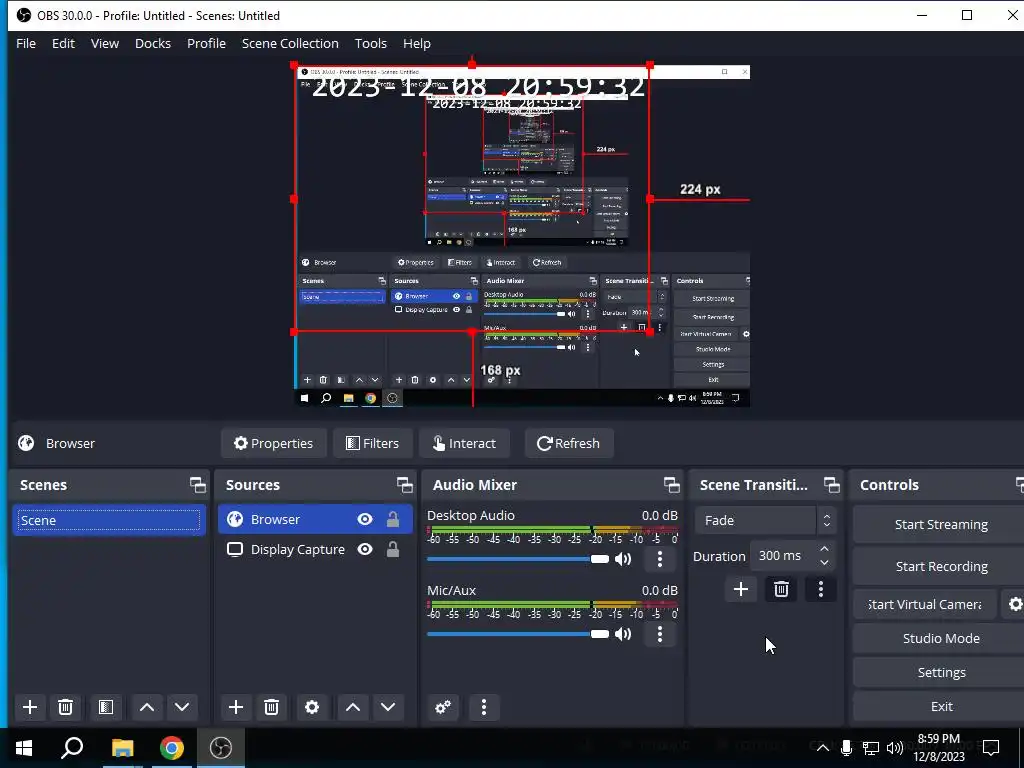Open transition properties three dots
Screen dimensions: 1024x768
821,590
